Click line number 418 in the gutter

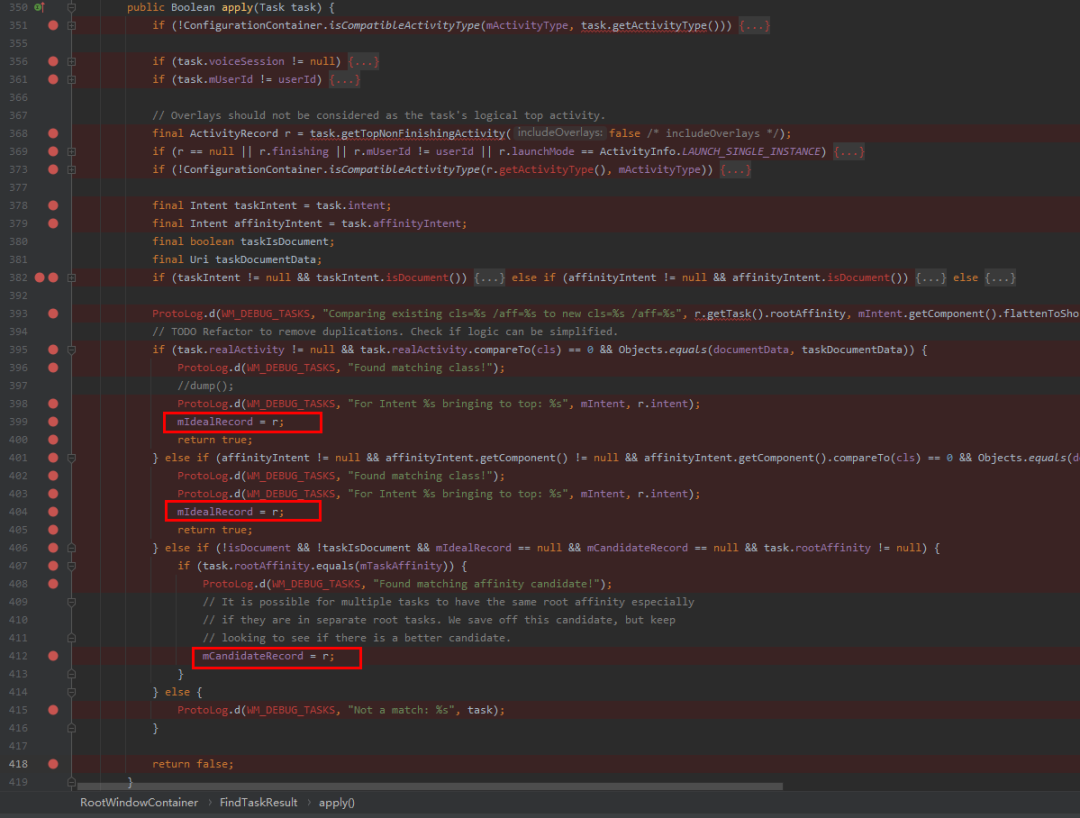pos(19,764)
